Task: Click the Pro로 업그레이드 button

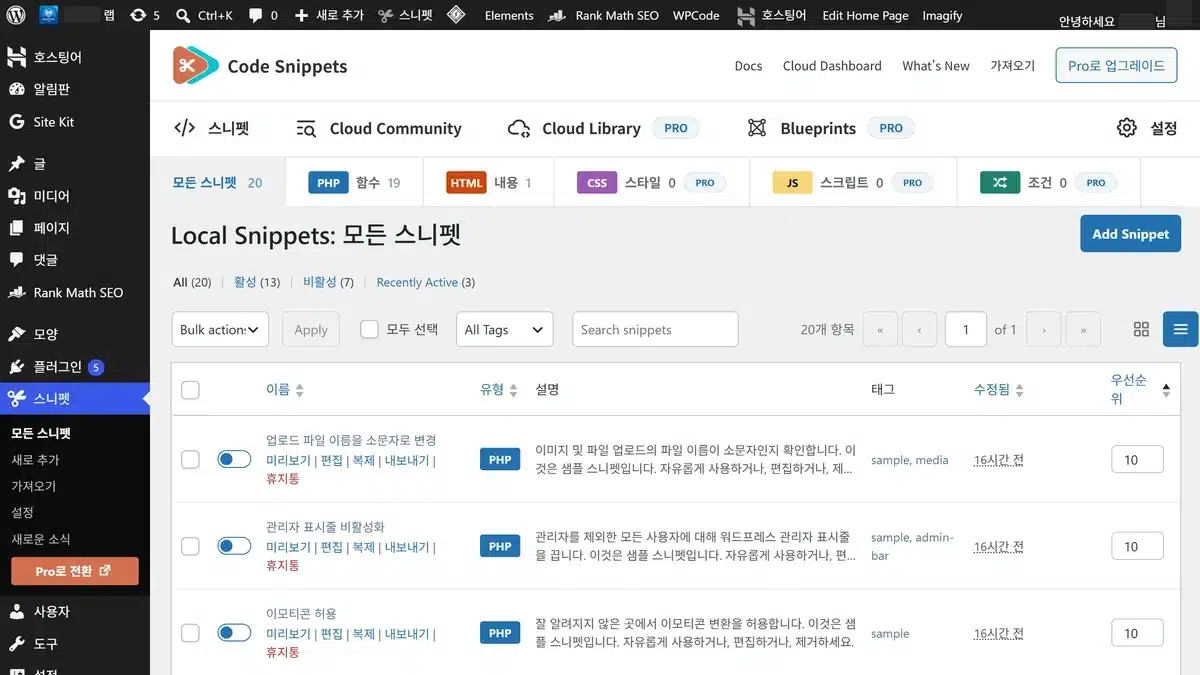Action: [1116, 66]
